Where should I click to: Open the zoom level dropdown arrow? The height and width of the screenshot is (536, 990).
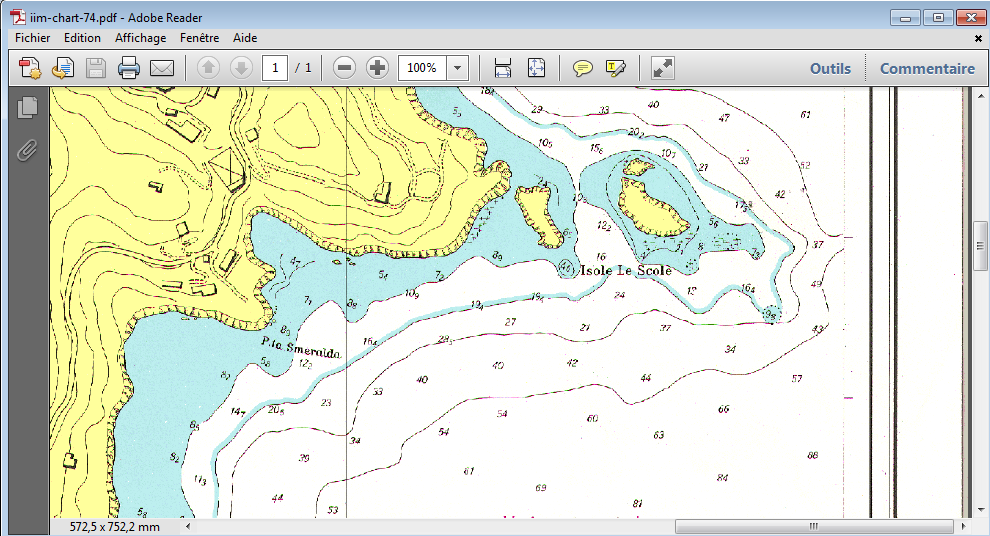coord(457,68)
